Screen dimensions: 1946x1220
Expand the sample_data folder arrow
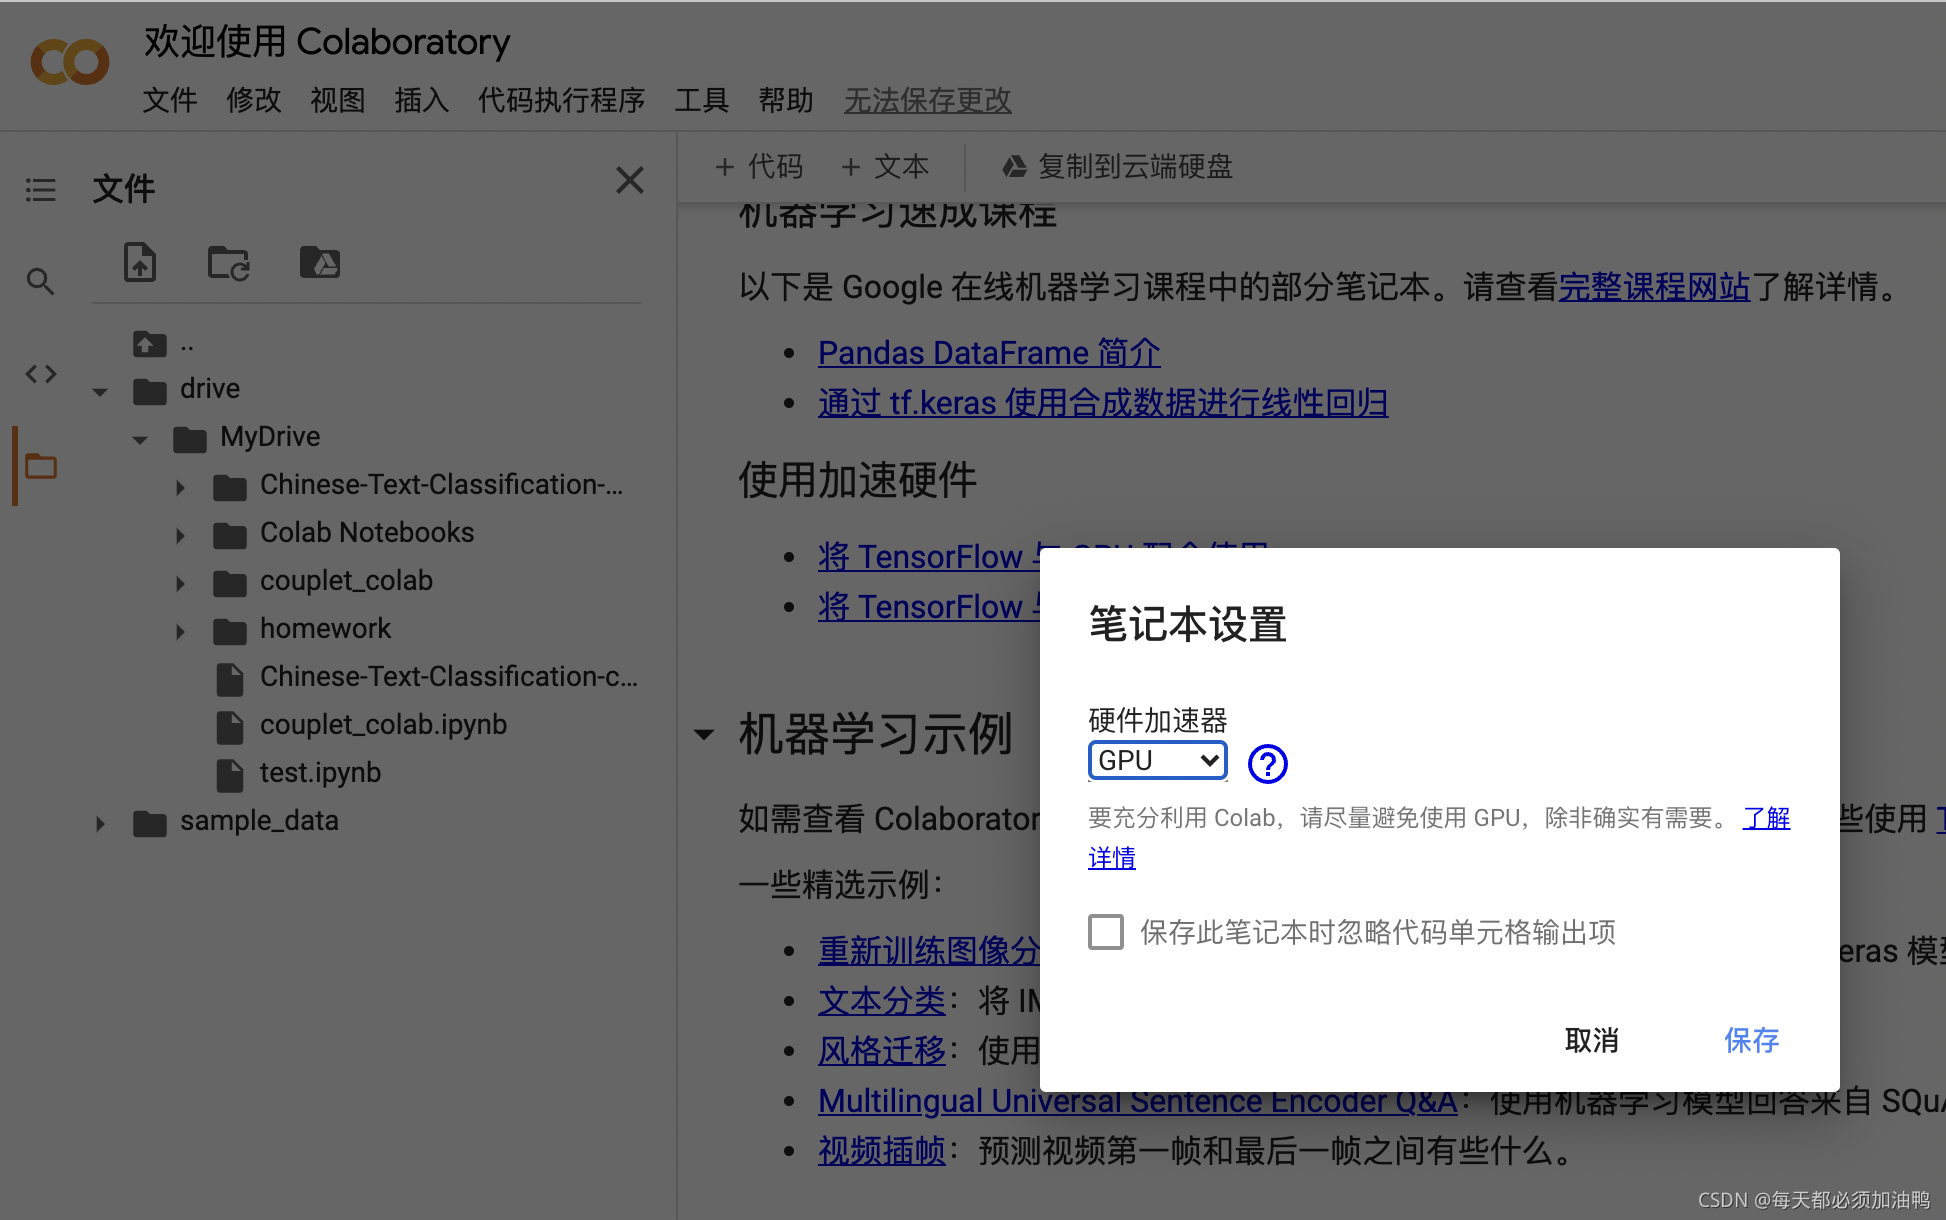pyautogui.click(x=100, y=824)
